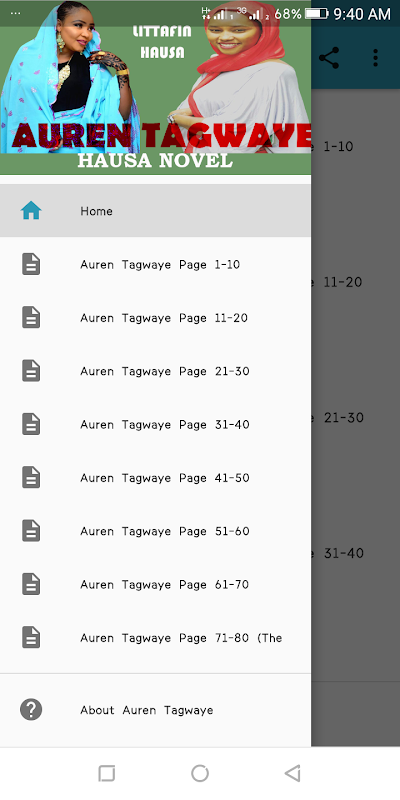The width and height of the screenshot is (400, 800).
Task: Tap document icon beside Page 51-60
Action: tap(31, 531)
